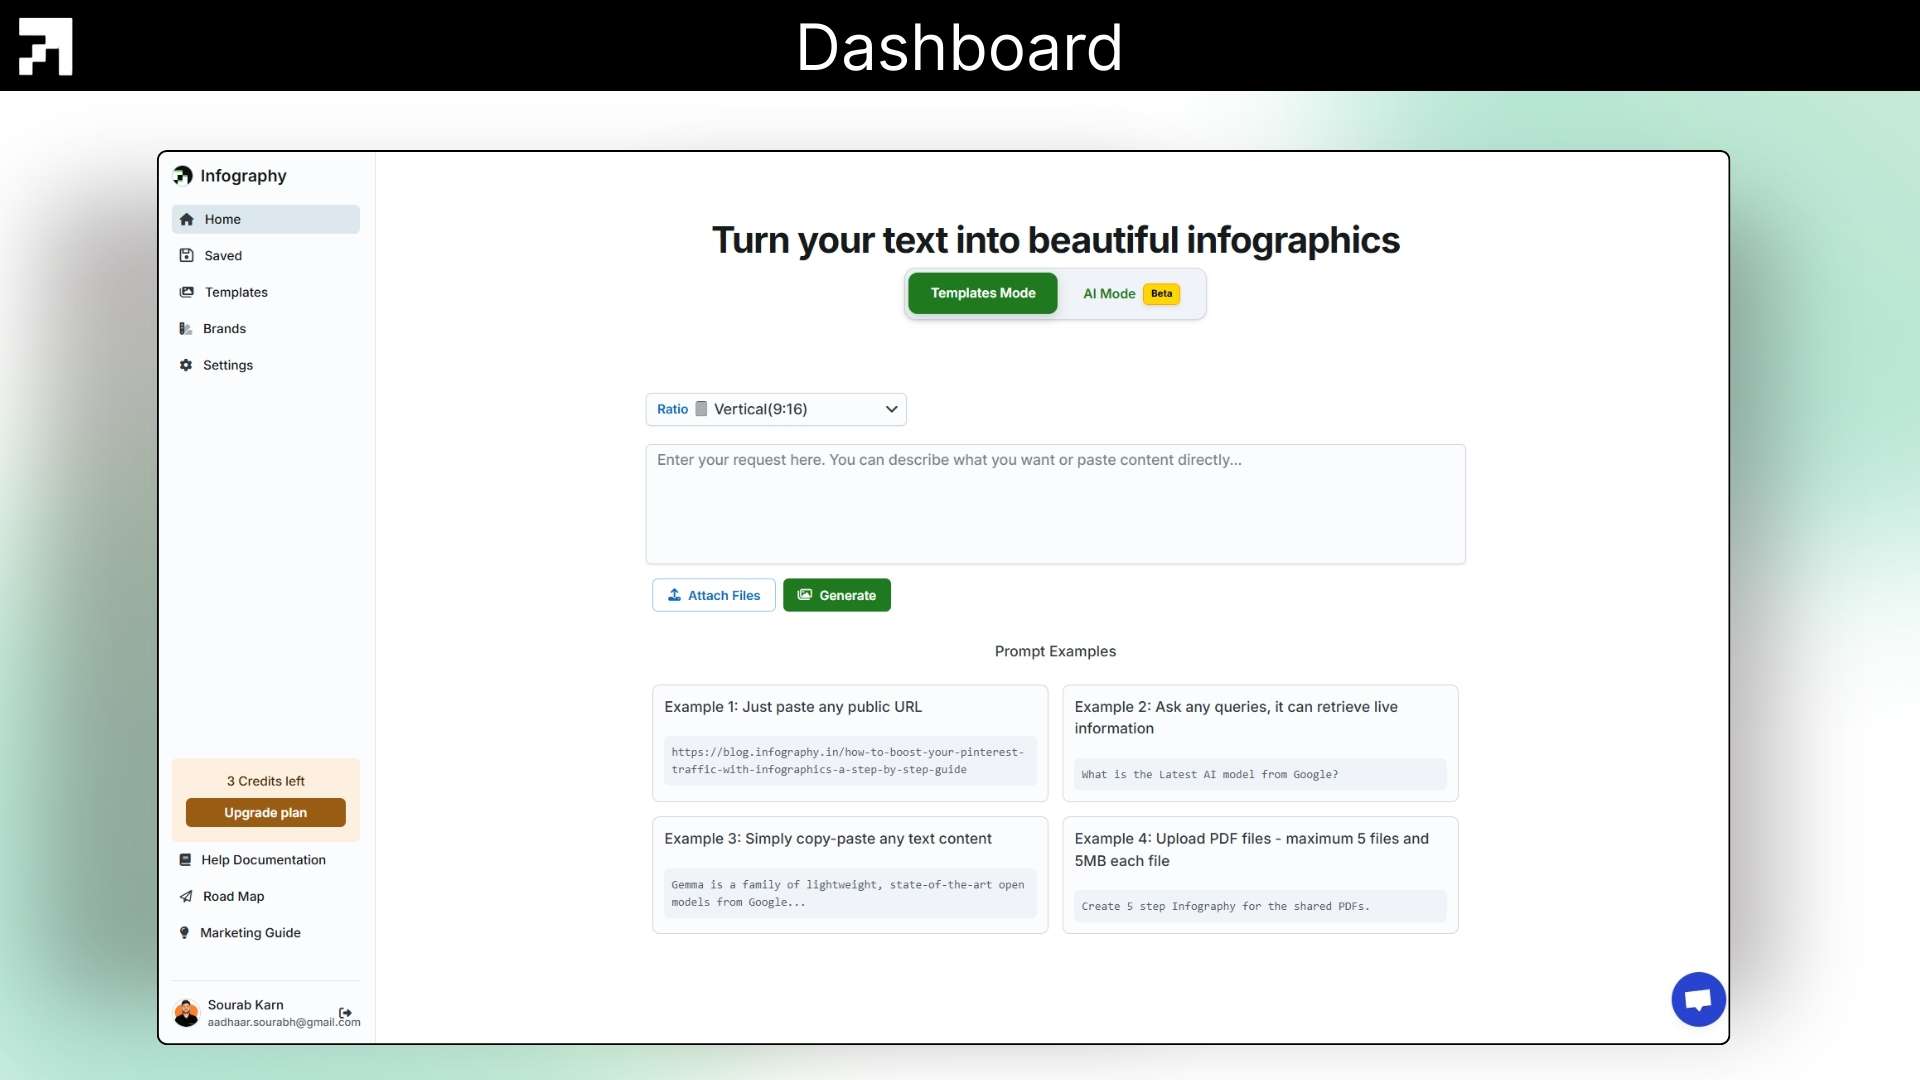This screenshot has width=1920, height=1080.
Task: Open the chat support bubble
Action: [x=1697, y=999]
